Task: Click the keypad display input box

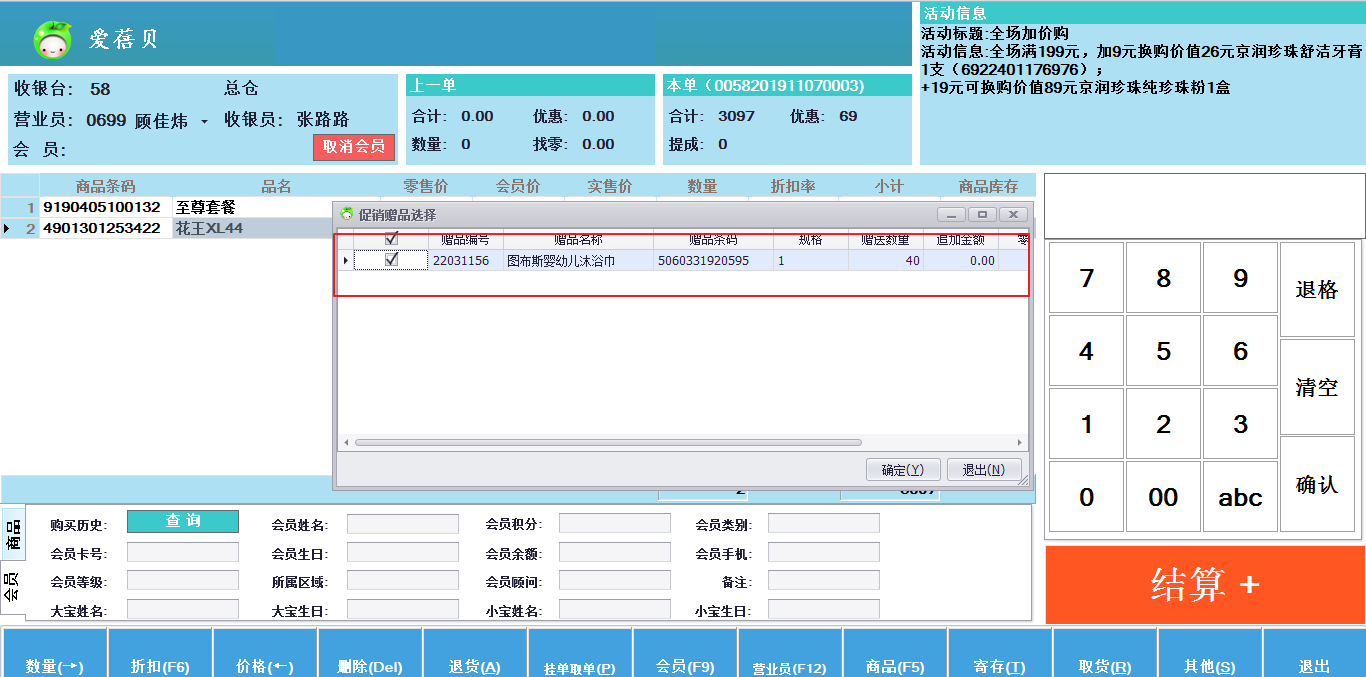Action: (x=1203, y=205)
